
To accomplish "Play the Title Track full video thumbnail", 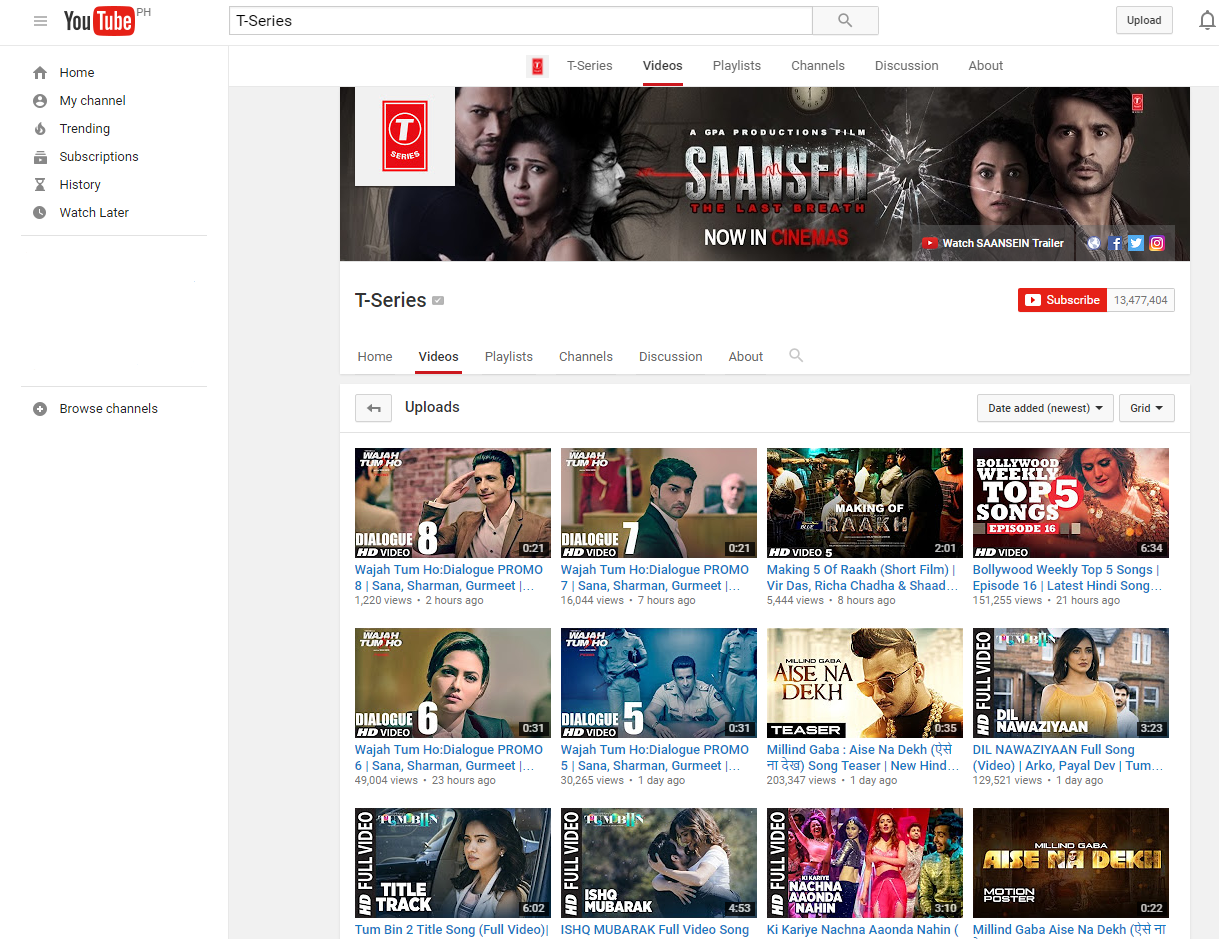I will (453, 863).
